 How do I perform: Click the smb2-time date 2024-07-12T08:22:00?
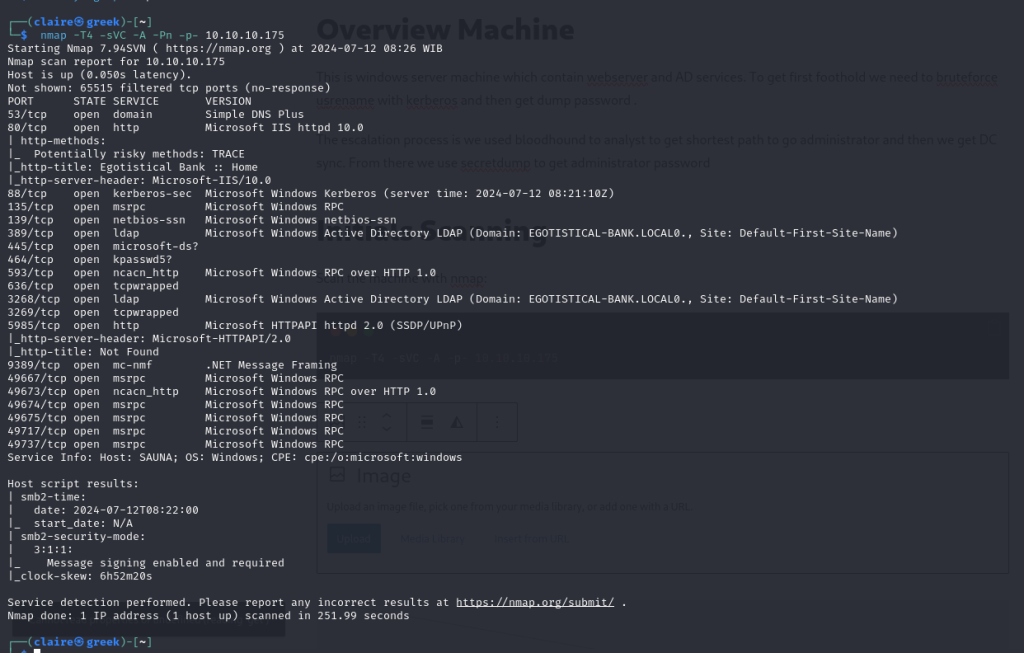click(x=136, y=510)
